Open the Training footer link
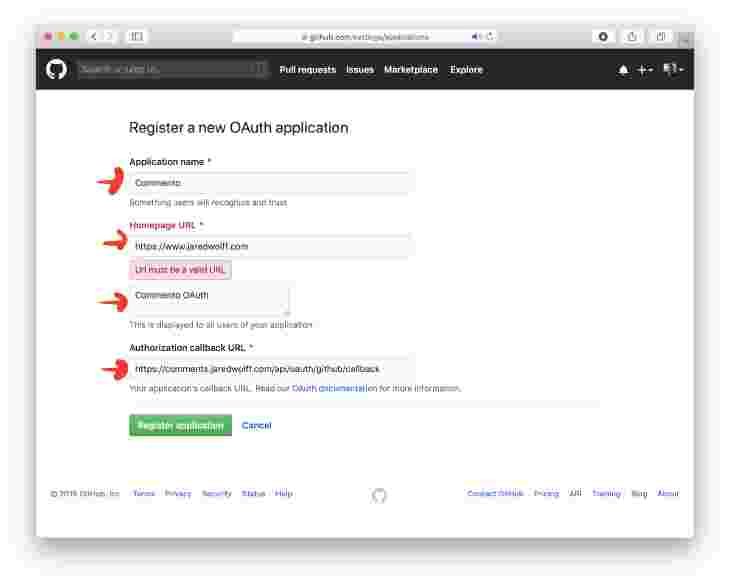This screenshot has height=585, width=730. point(607,493)
